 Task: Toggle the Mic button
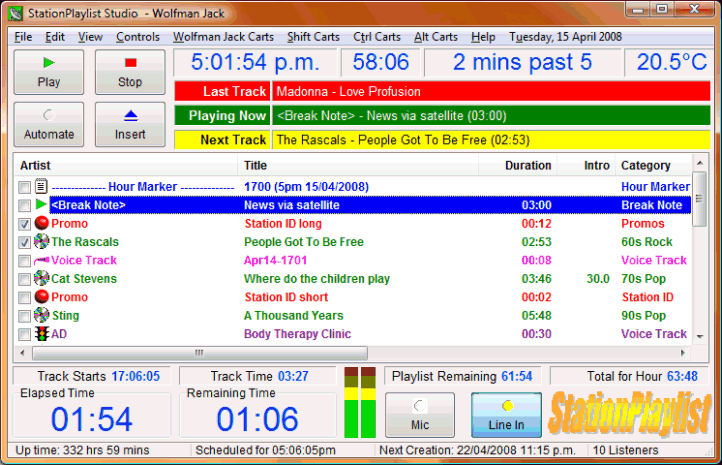[420, 414]
